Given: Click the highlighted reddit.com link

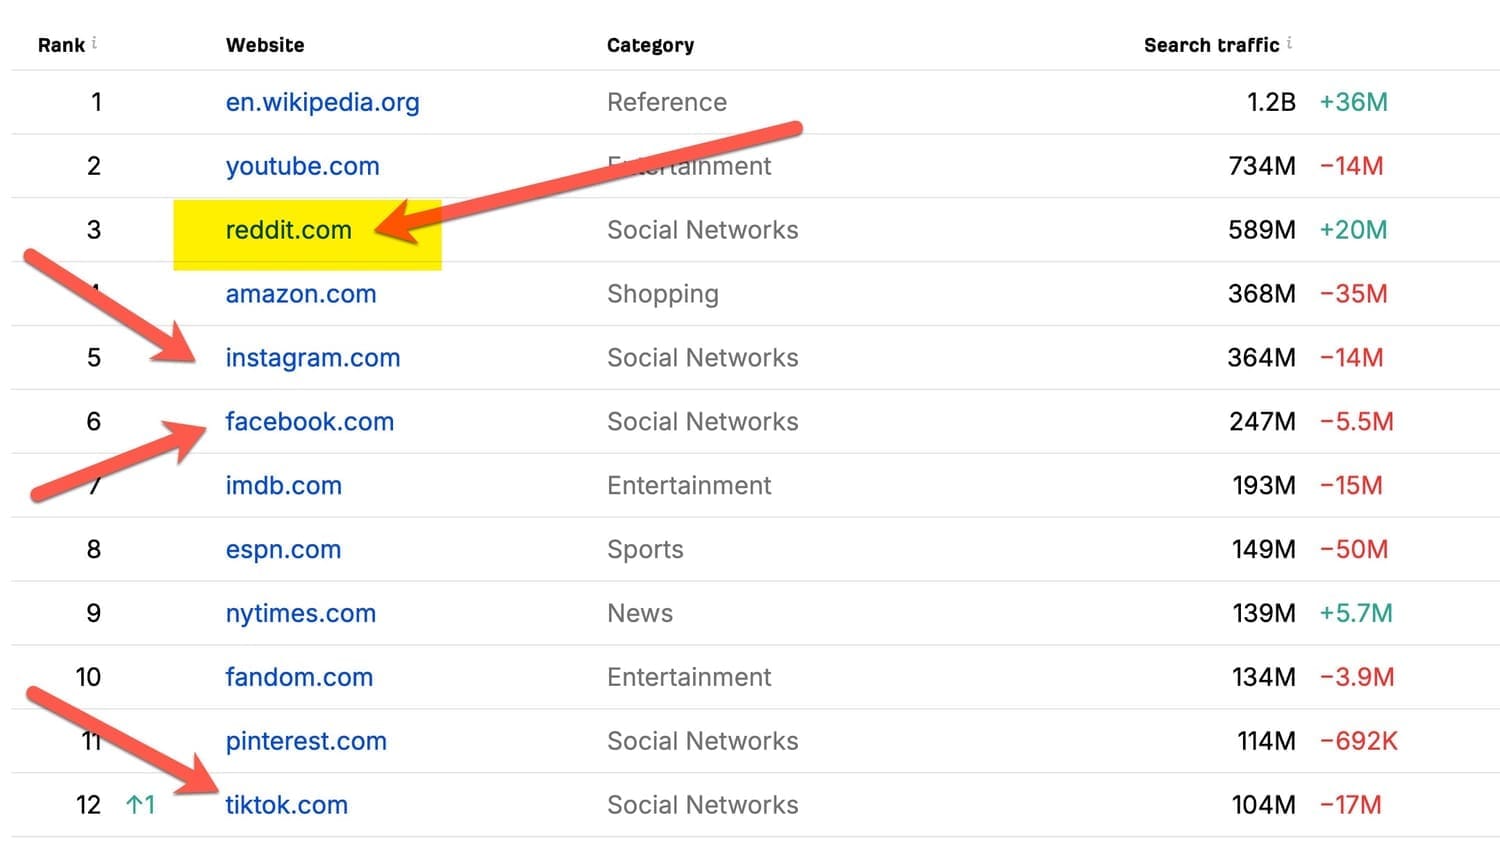Looking at the screenshot, I should tap(288, 230).
